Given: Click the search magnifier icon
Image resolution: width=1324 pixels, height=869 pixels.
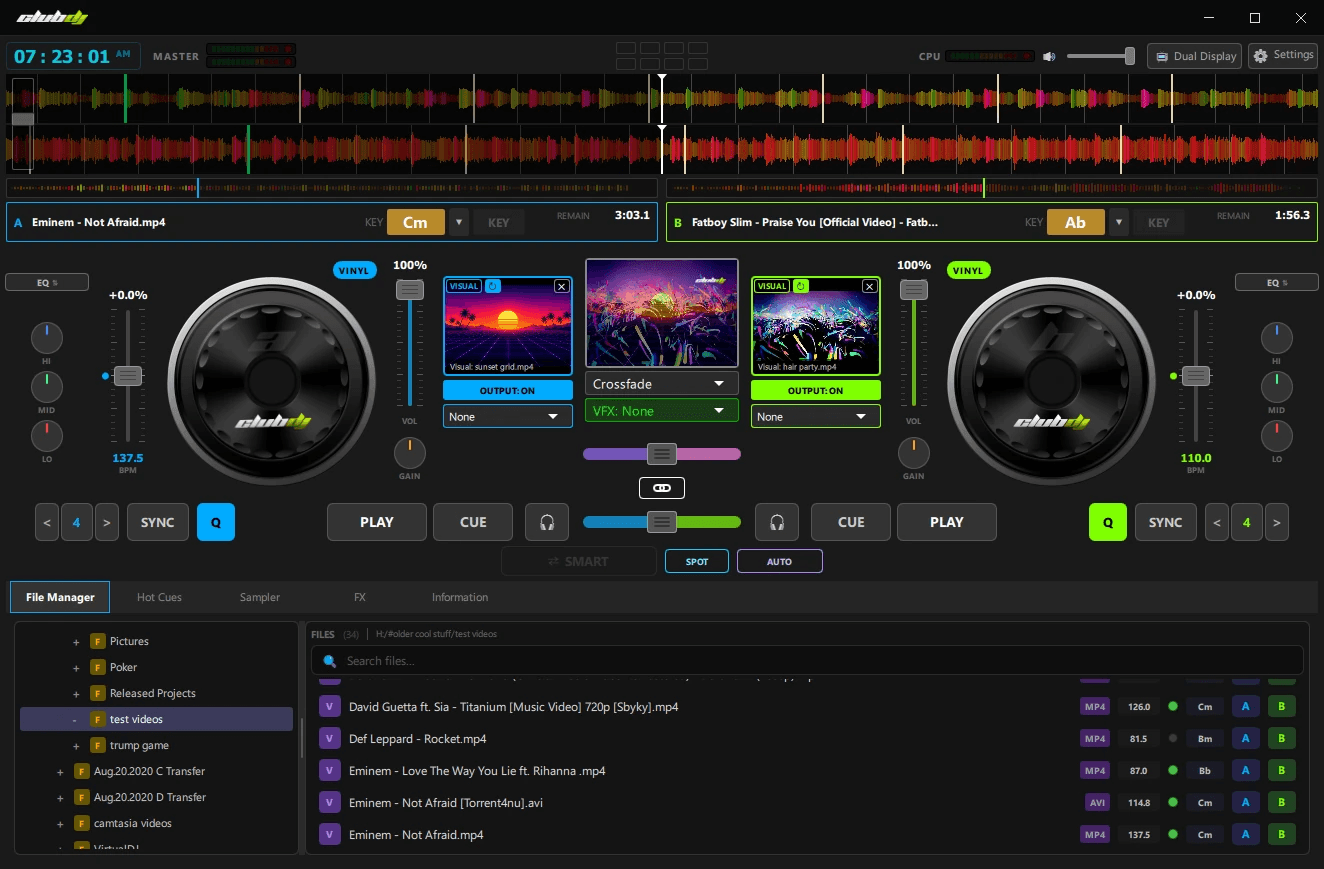Looking at the screenshot, I should 329,661.
